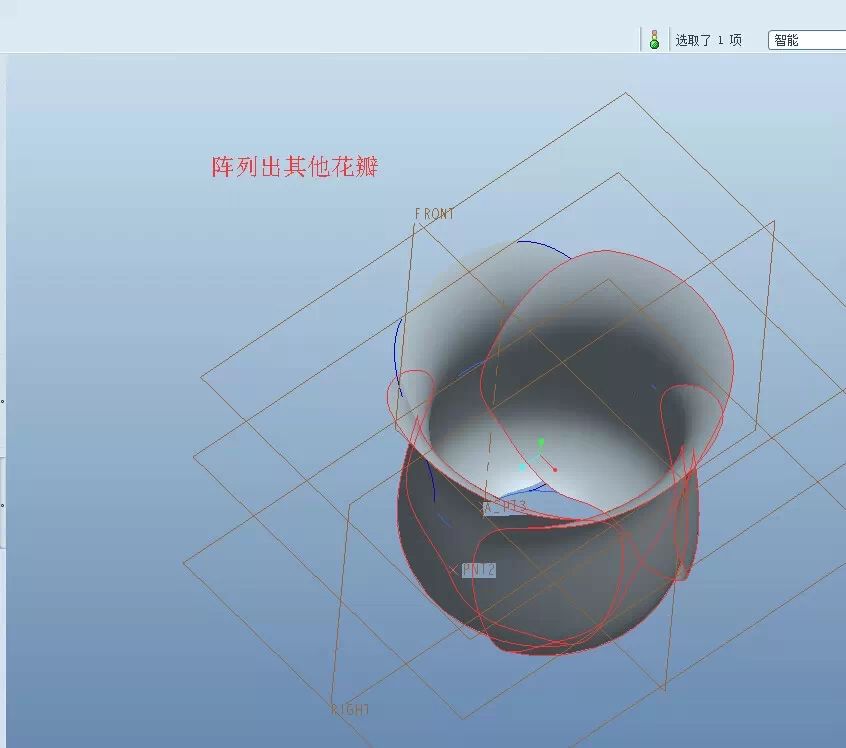This screenshot has height=748, width=846.
Task: Open the 智能 selection filter dropdown
Action: 807,40
